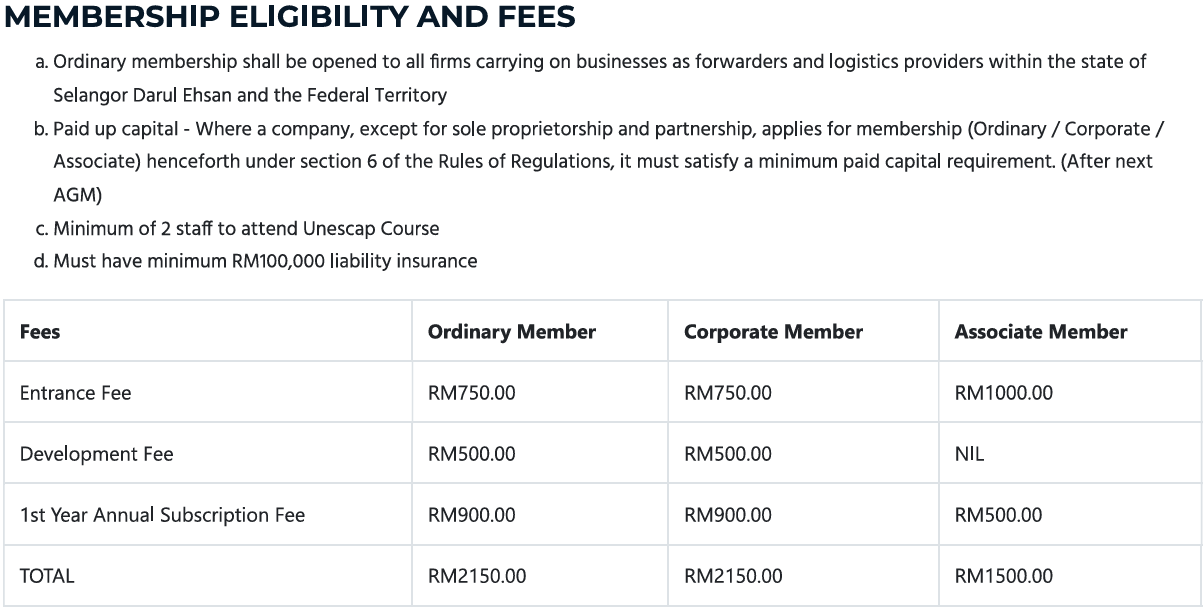Click Corporate Member subscription fee RM900.00
The image size is (1204, 611).
click(727, 515)
